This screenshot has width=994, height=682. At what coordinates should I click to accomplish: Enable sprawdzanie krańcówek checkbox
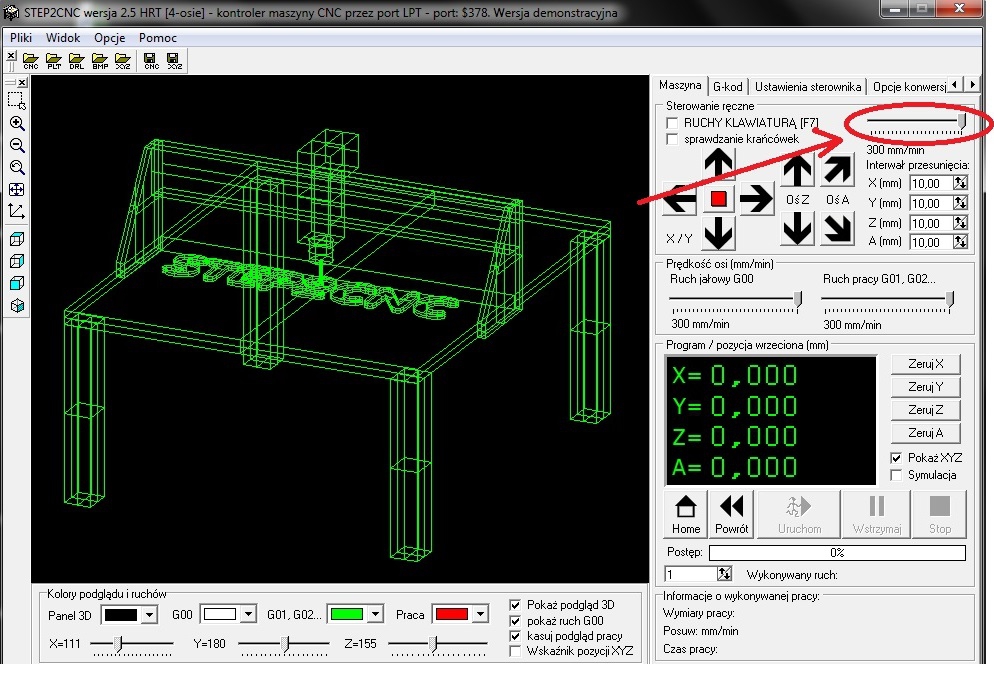pyautogui.click(x=672, y=139)
